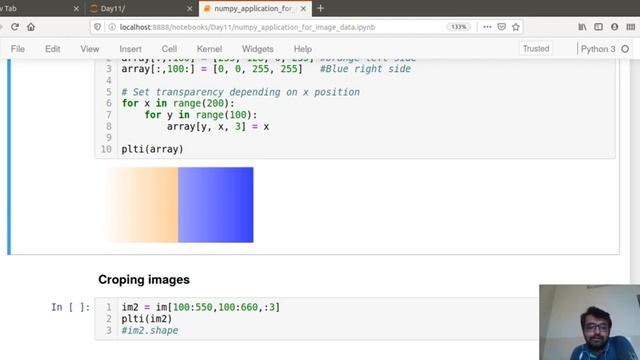Open the shield tracking protection icon
640x360 pixels.
tap(97, 27)
